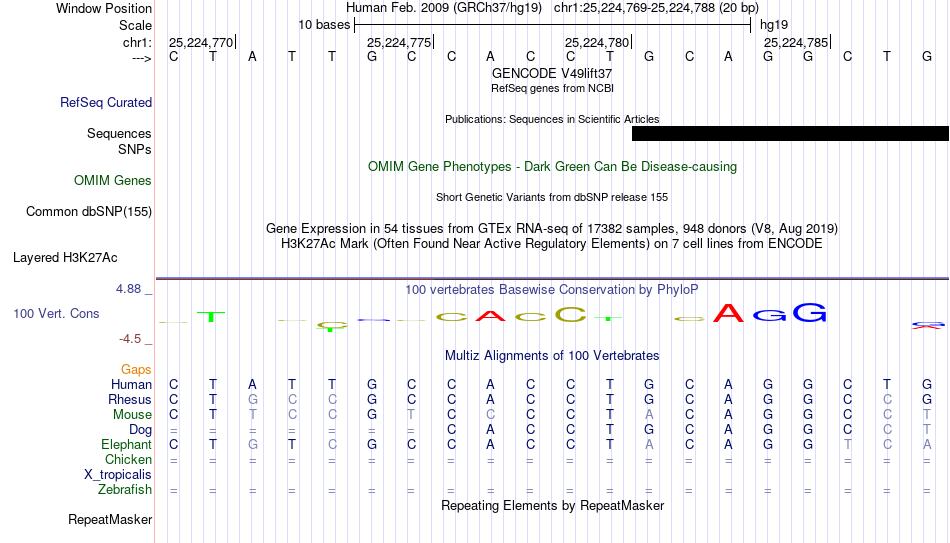
Task: Click the 10 bases scale bar
Action: (553, 25)
